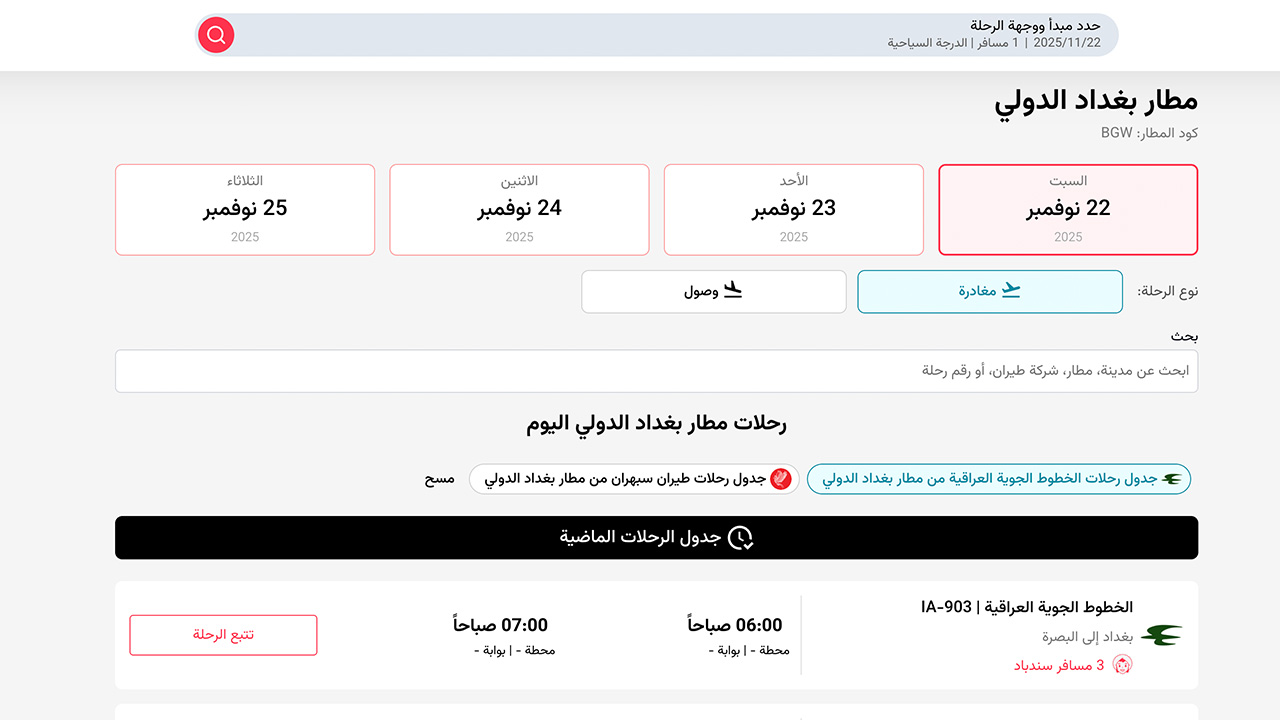Select the Saturday 22 November date card
Viewport: 1280px width, 720px height.
pos(1068,210)
